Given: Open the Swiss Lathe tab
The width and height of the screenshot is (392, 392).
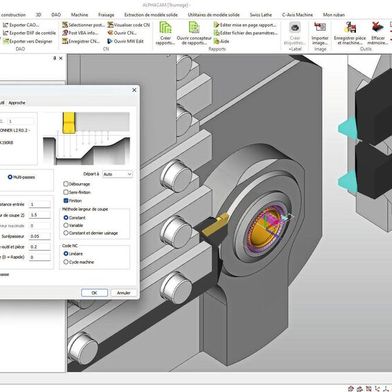Looking at the screenshot, I should [x=261, y=15].
